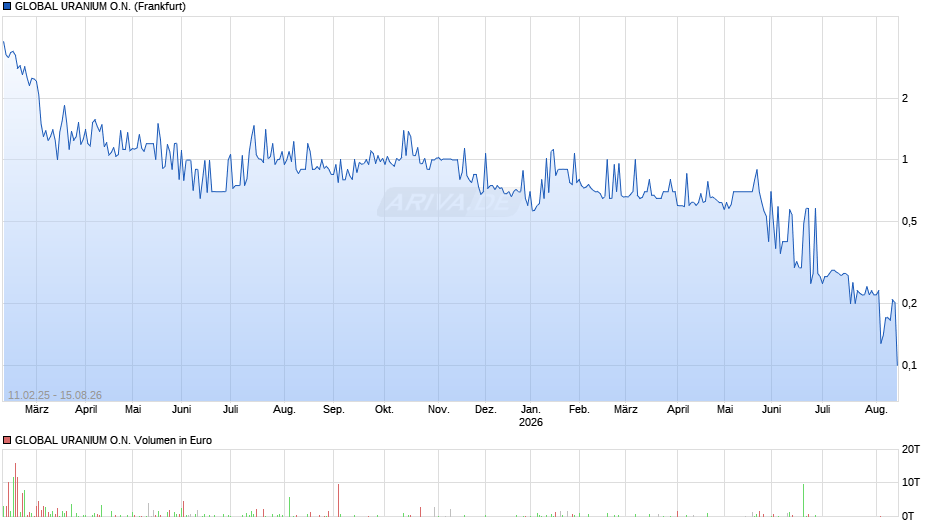Click the price axis value '0,2'
This screenshot has height=526, width=940.
click(x=909, y=303)
